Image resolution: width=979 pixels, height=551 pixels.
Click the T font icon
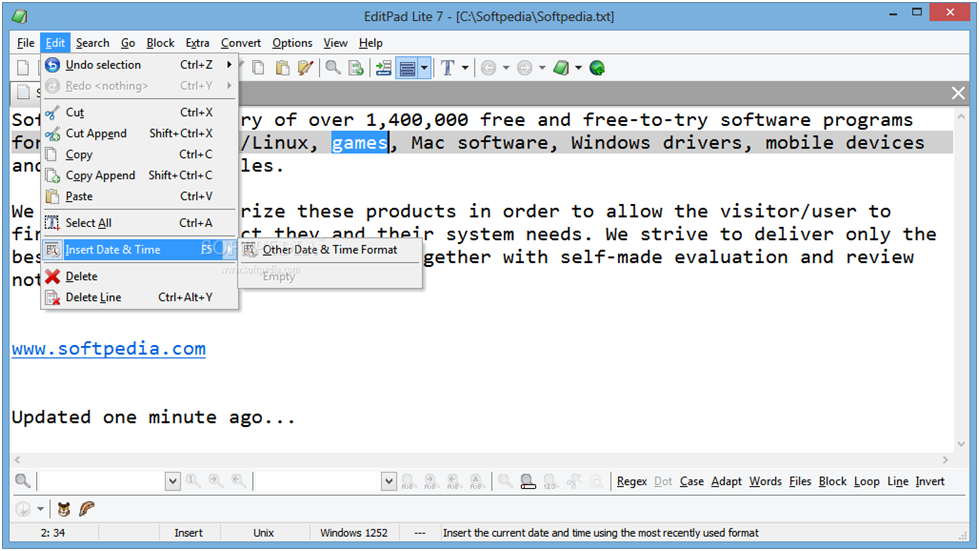pos(448,68)
